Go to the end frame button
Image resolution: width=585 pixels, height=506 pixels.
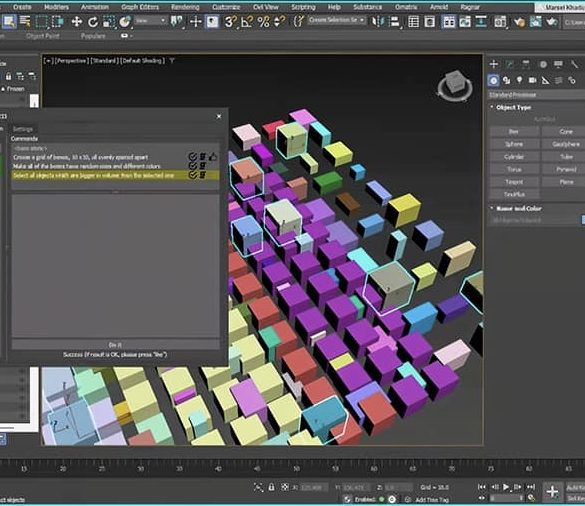530,487
